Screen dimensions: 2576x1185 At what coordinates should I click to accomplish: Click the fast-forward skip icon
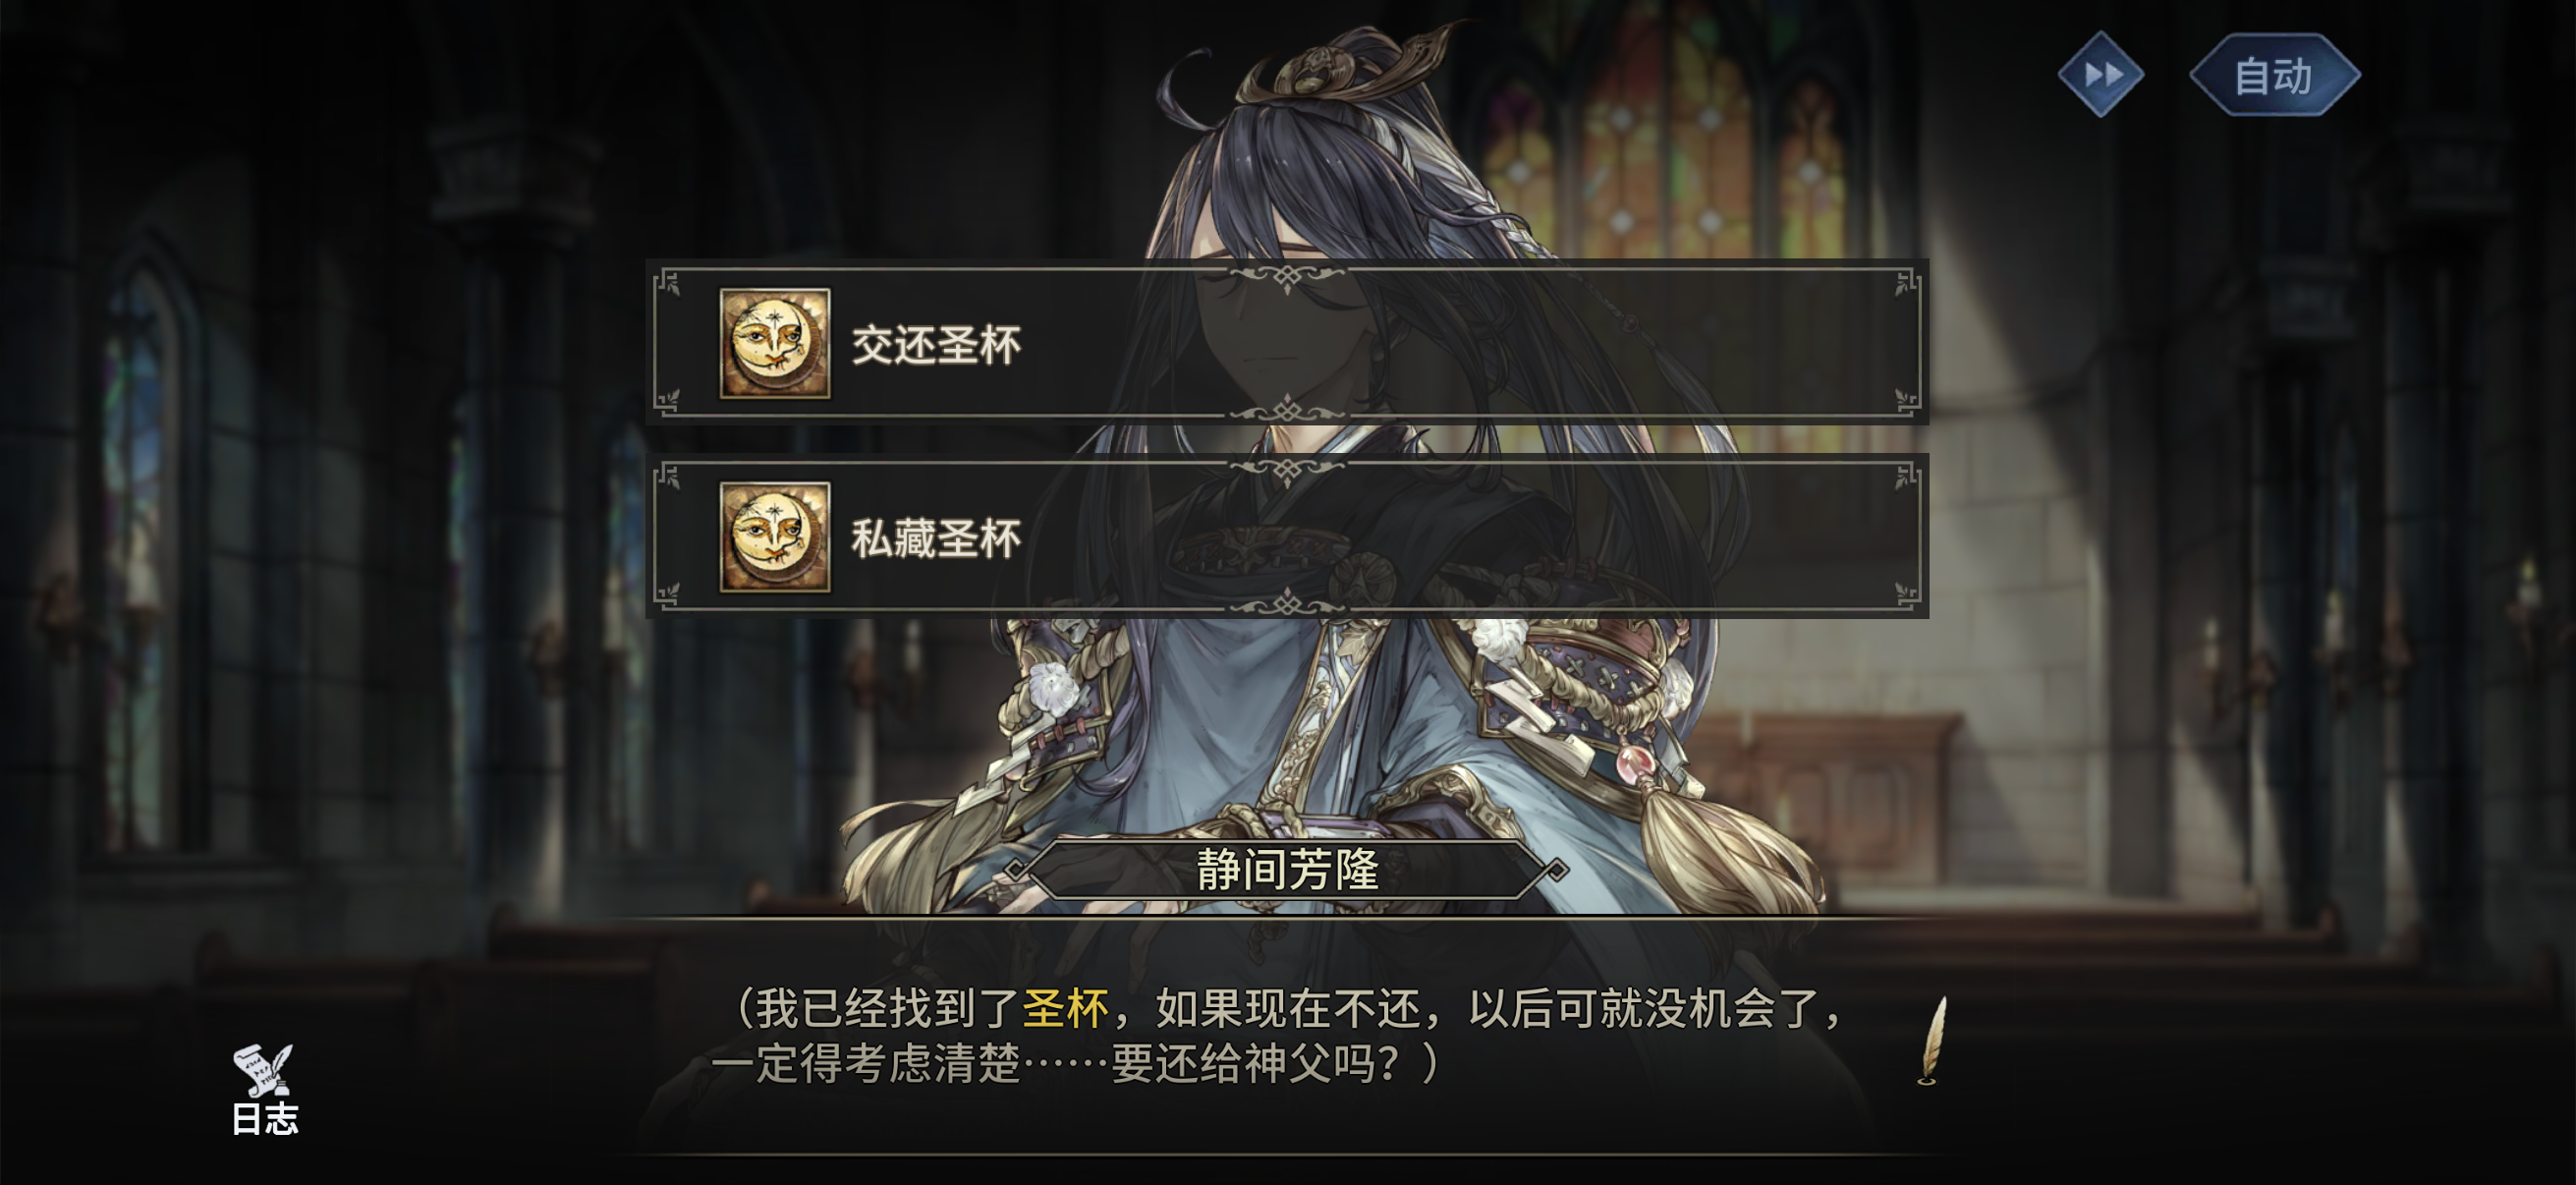tap(2100, 74)
